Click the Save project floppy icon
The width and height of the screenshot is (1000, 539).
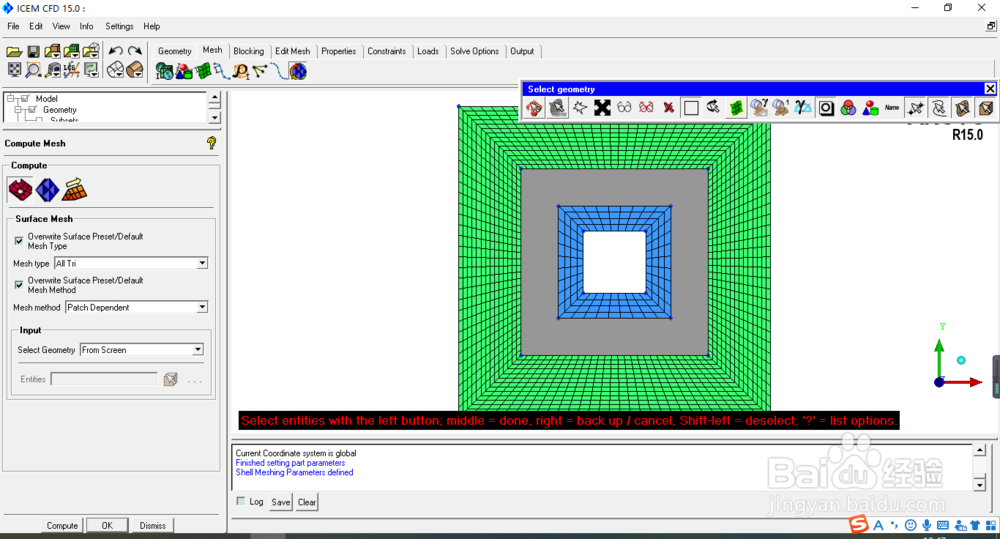click(33, 52)
